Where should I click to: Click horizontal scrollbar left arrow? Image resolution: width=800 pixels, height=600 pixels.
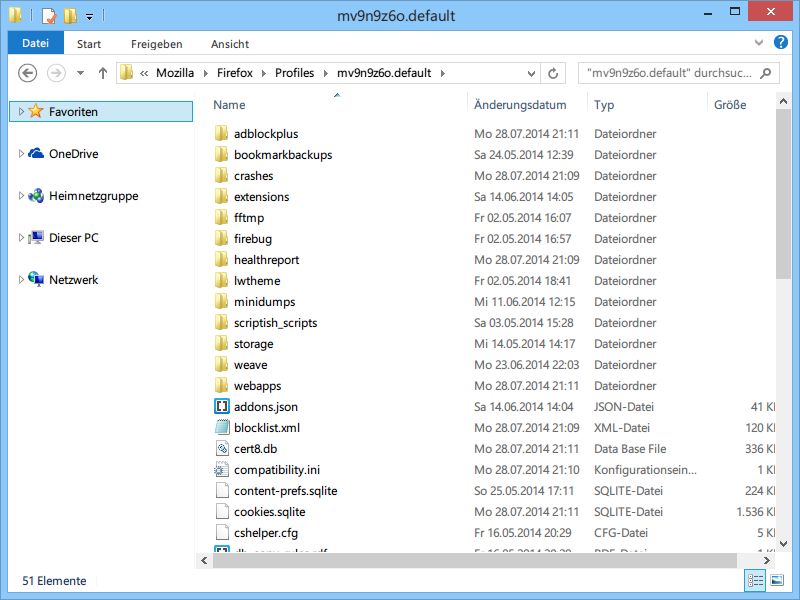[x=204, y=560]
